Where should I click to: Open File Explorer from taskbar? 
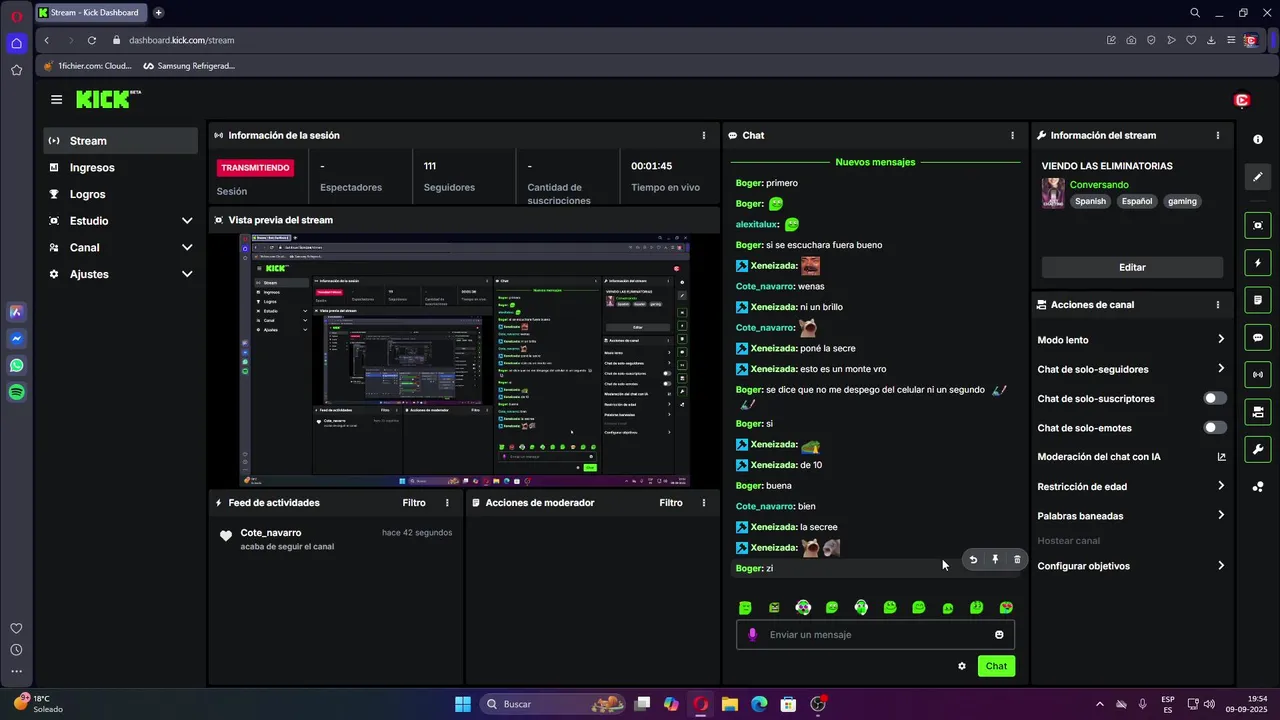(x=729, y=704)
